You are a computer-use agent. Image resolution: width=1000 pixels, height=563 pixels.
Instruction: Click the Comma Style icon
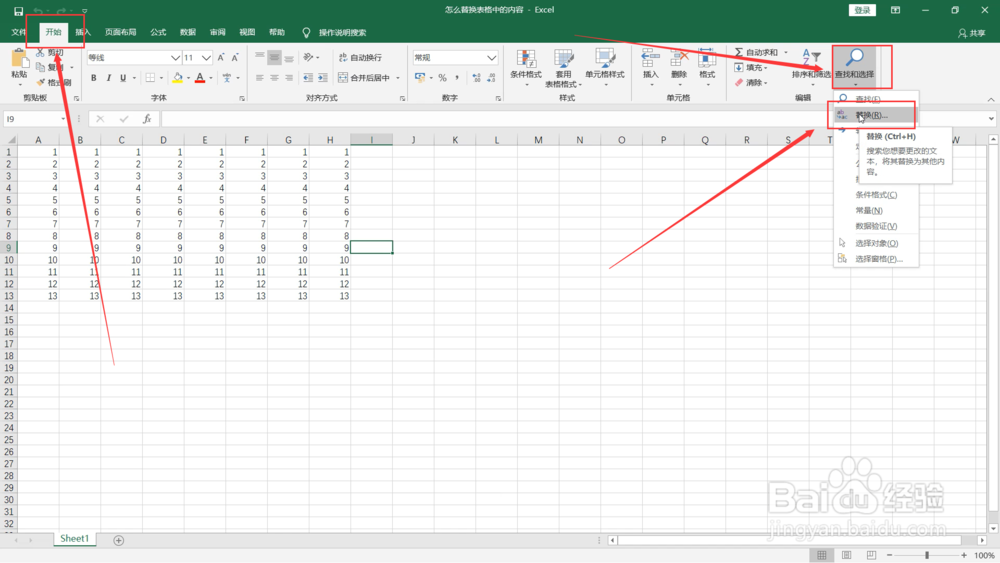click(x=457, y=78)
